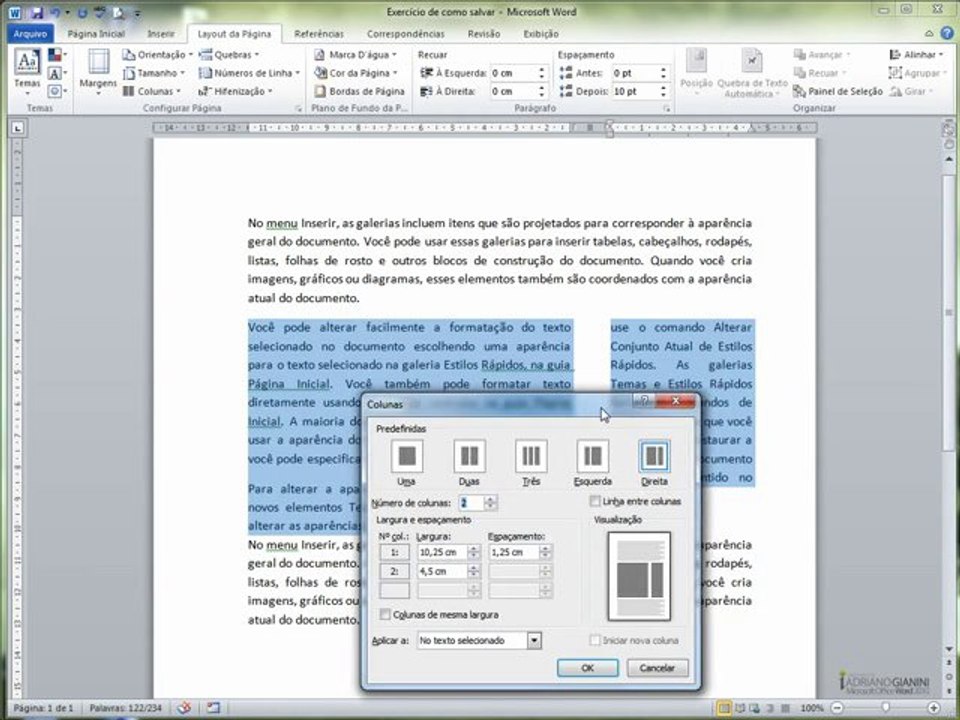Check Colunas de mesma largura
Screen dimensions: 960x720
click(x=385, y=614)
